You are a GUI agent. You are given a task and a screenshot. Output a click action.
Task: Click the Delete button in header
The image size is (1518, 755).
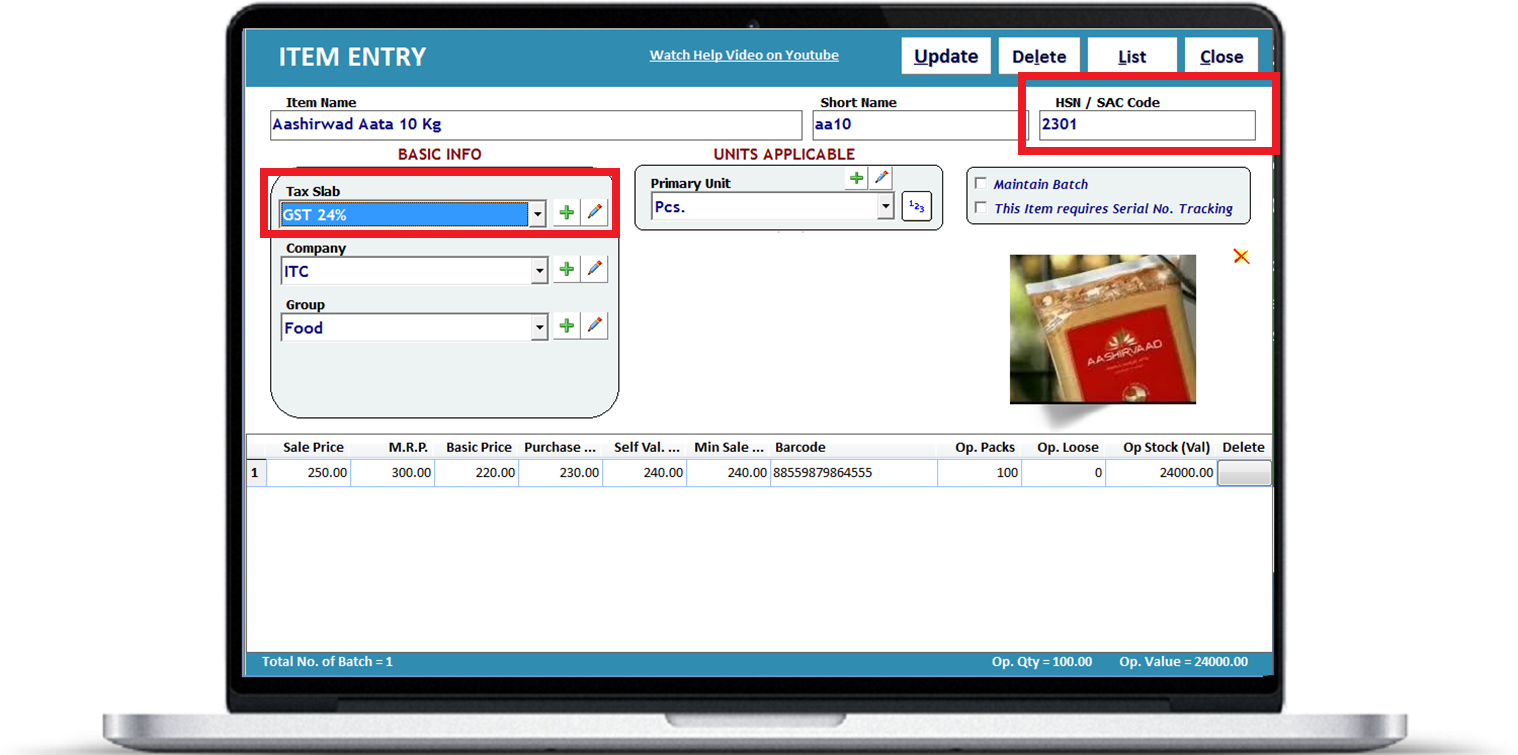(1039, 56)
